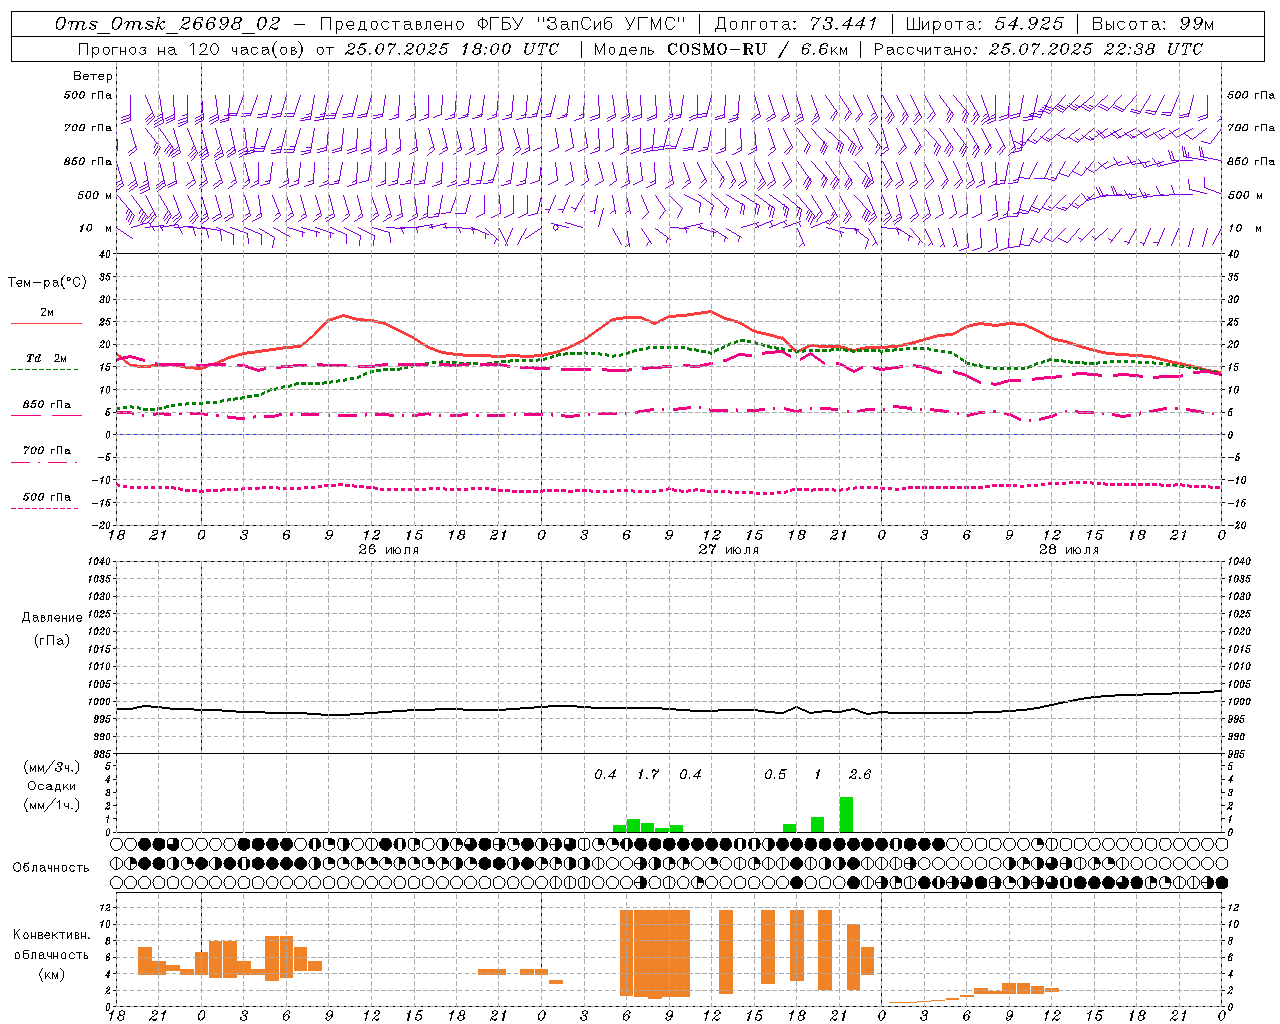
Task: Click the Td 2м dew point legend entry
Action: [x=46, y=358]
